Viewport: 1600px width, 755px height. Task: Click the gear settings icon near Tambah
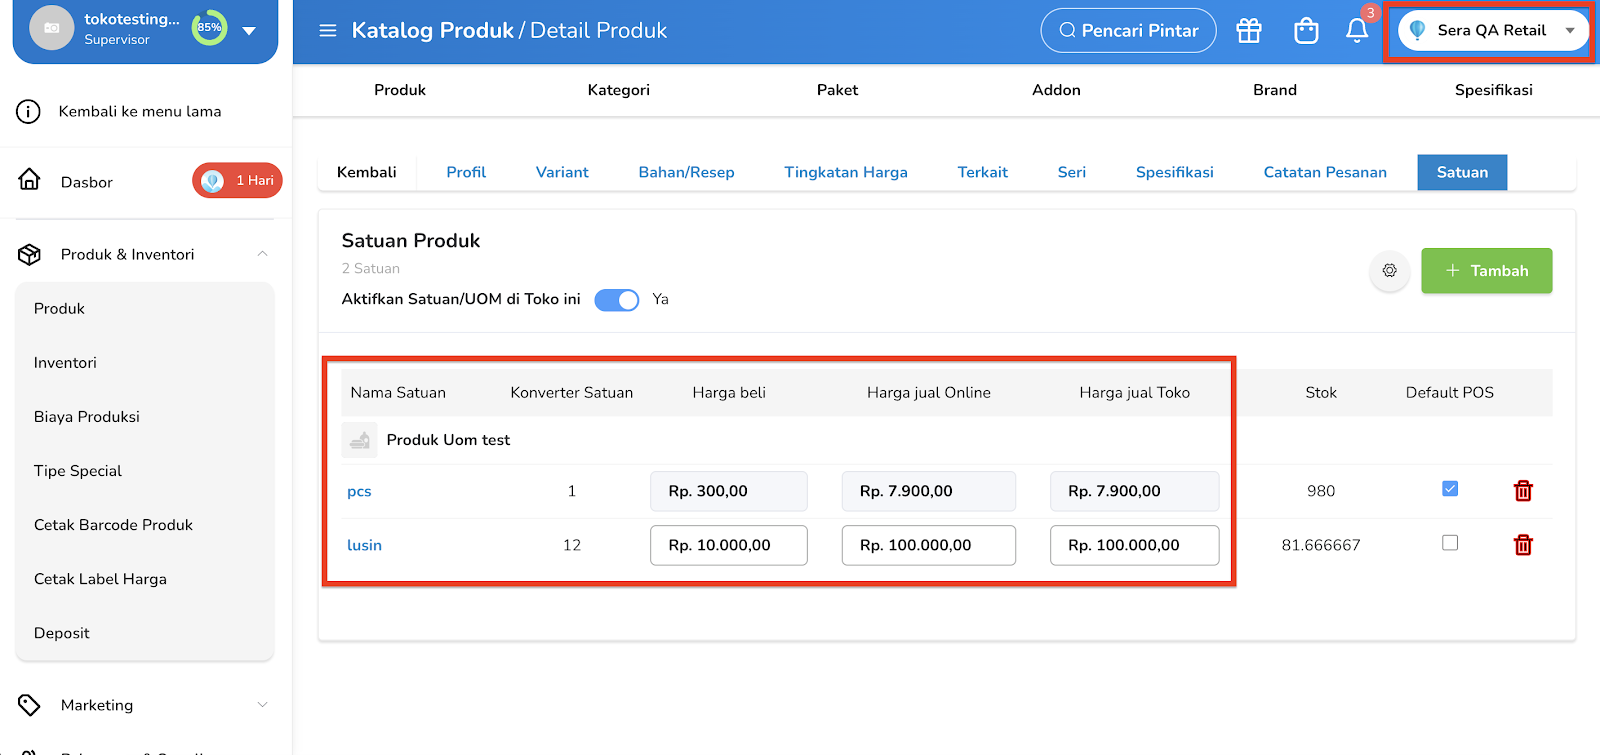tap(1389, 271)
